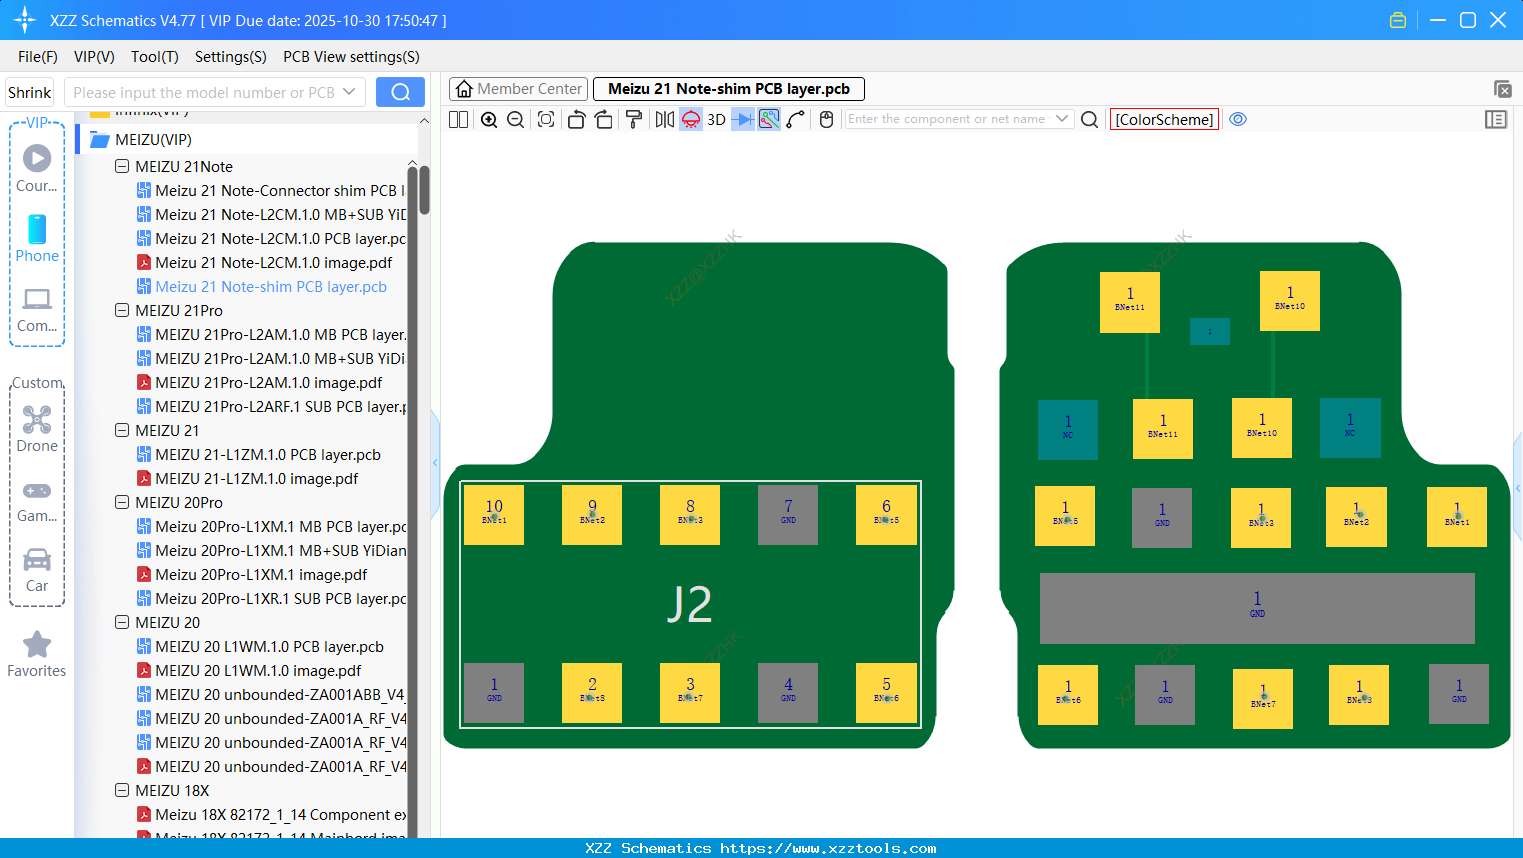
Task: Open MEIZU 20 L1WM.1.0 image.pdf
Action: pos(248,671)
